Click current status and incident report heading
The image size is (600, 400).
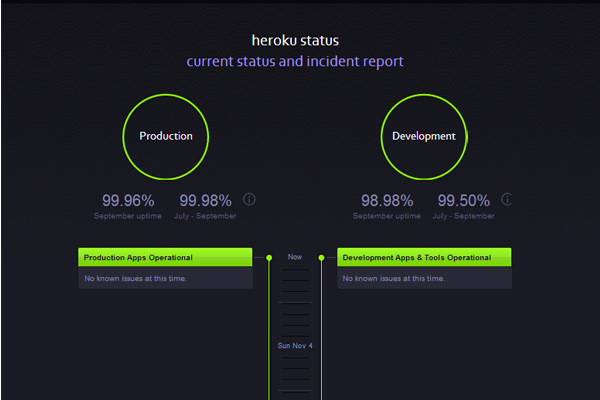tap(295, 62)
